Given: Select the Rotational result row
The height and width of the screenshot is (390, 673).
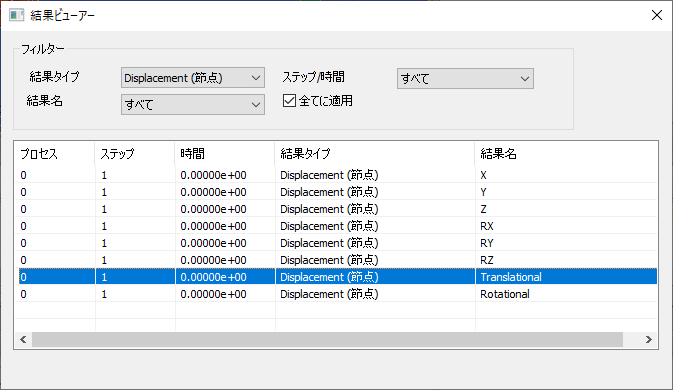Looking at the screenshot, I should coord(336,294).
